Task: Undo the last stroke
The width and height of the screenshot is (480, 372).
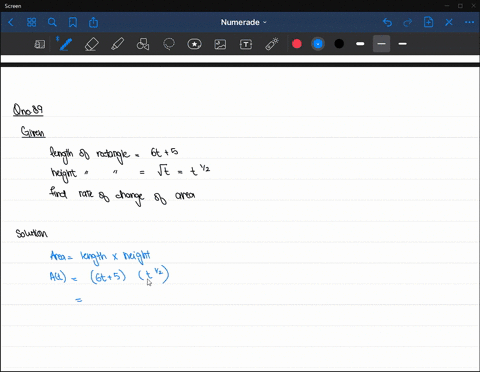Action: 387,22
